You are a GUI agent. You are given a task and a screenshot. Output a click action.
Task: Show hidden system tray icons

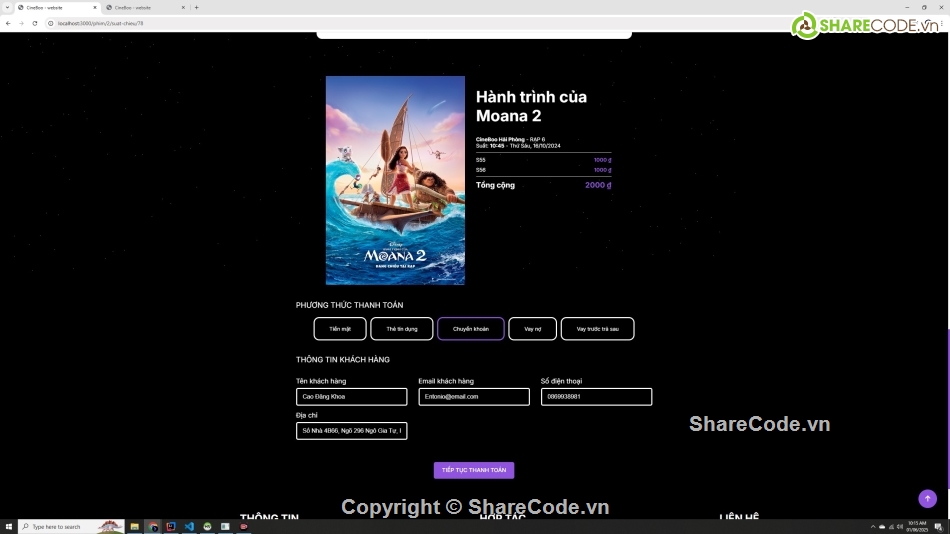tap(873, 527)
